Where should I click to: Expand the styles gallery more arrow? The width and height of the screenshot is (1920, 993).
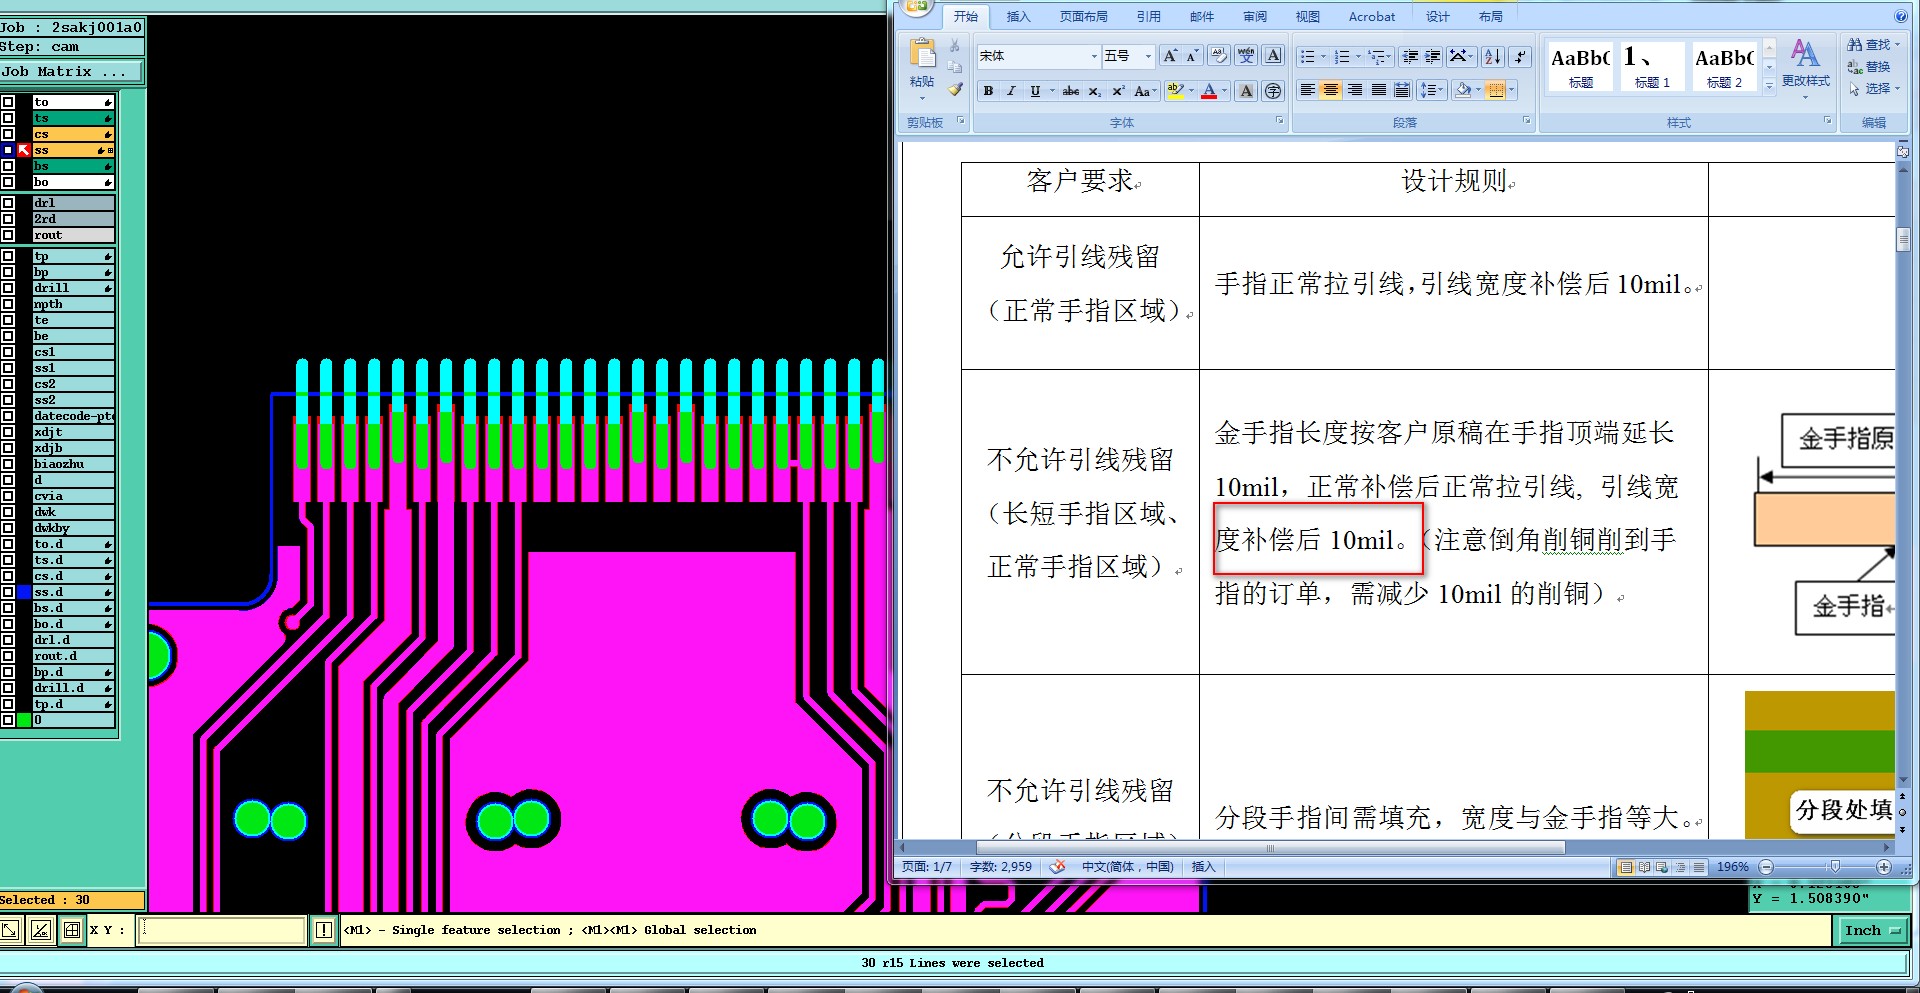coord(1769,86)
